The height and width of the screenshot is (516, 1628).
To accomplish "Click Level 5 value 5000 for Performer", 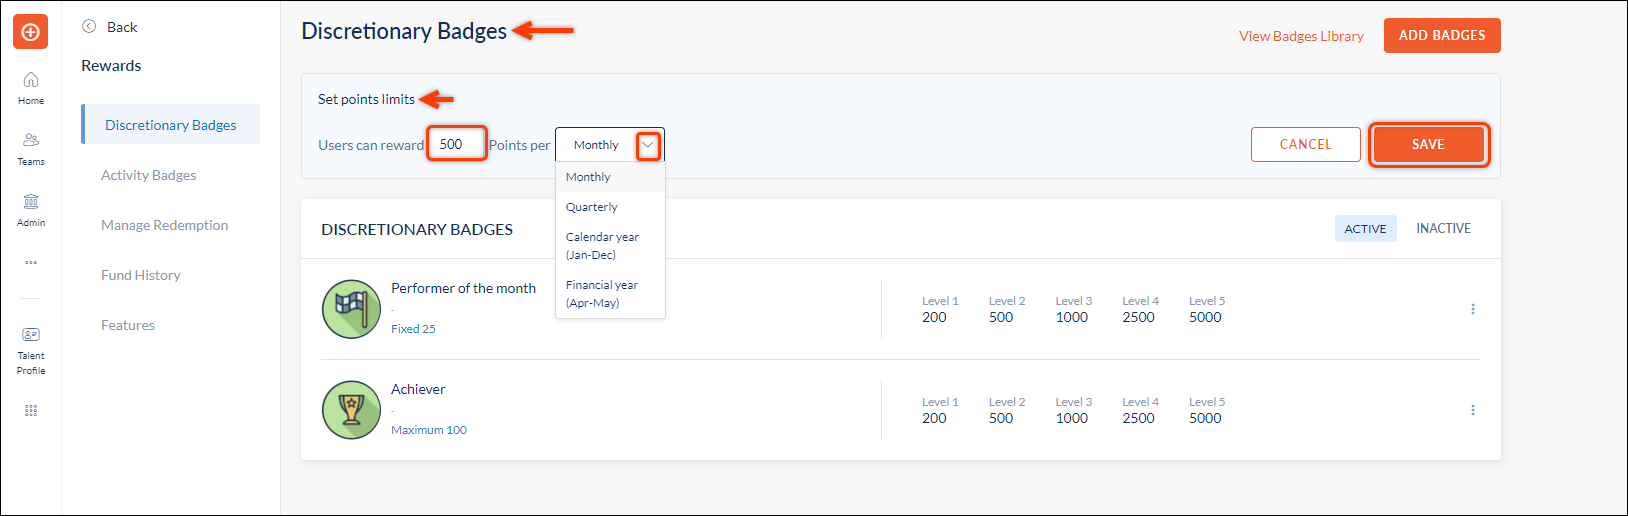I will [x=1205, y=317].
